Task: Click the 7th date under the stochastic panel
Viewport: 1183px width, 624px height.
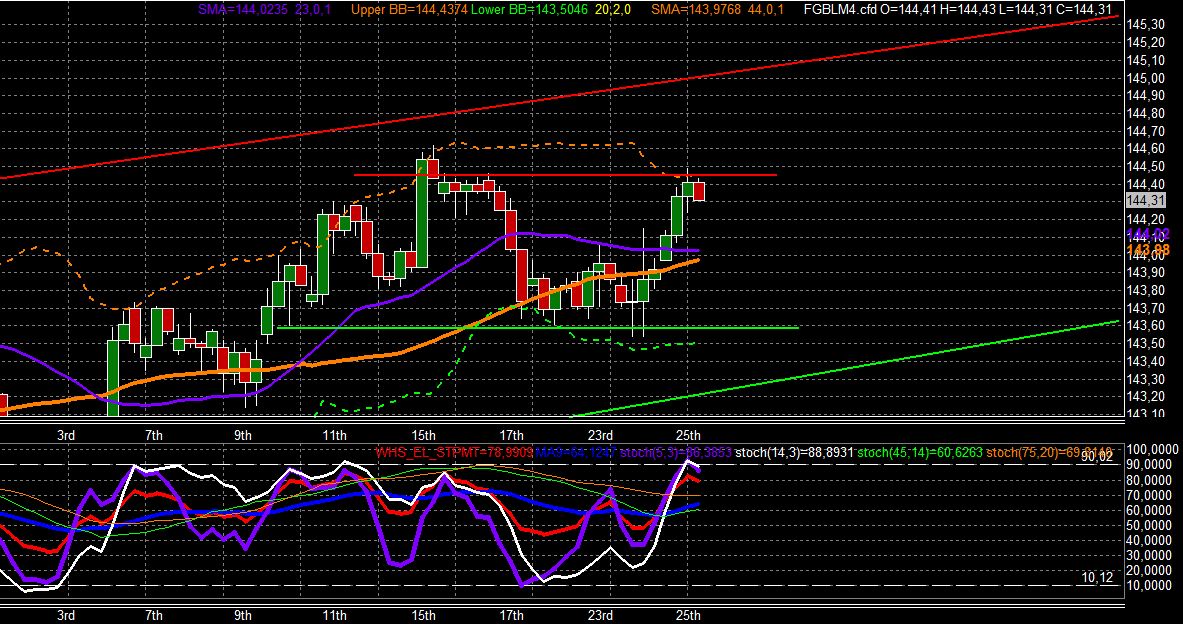Action: click(153, 615)
